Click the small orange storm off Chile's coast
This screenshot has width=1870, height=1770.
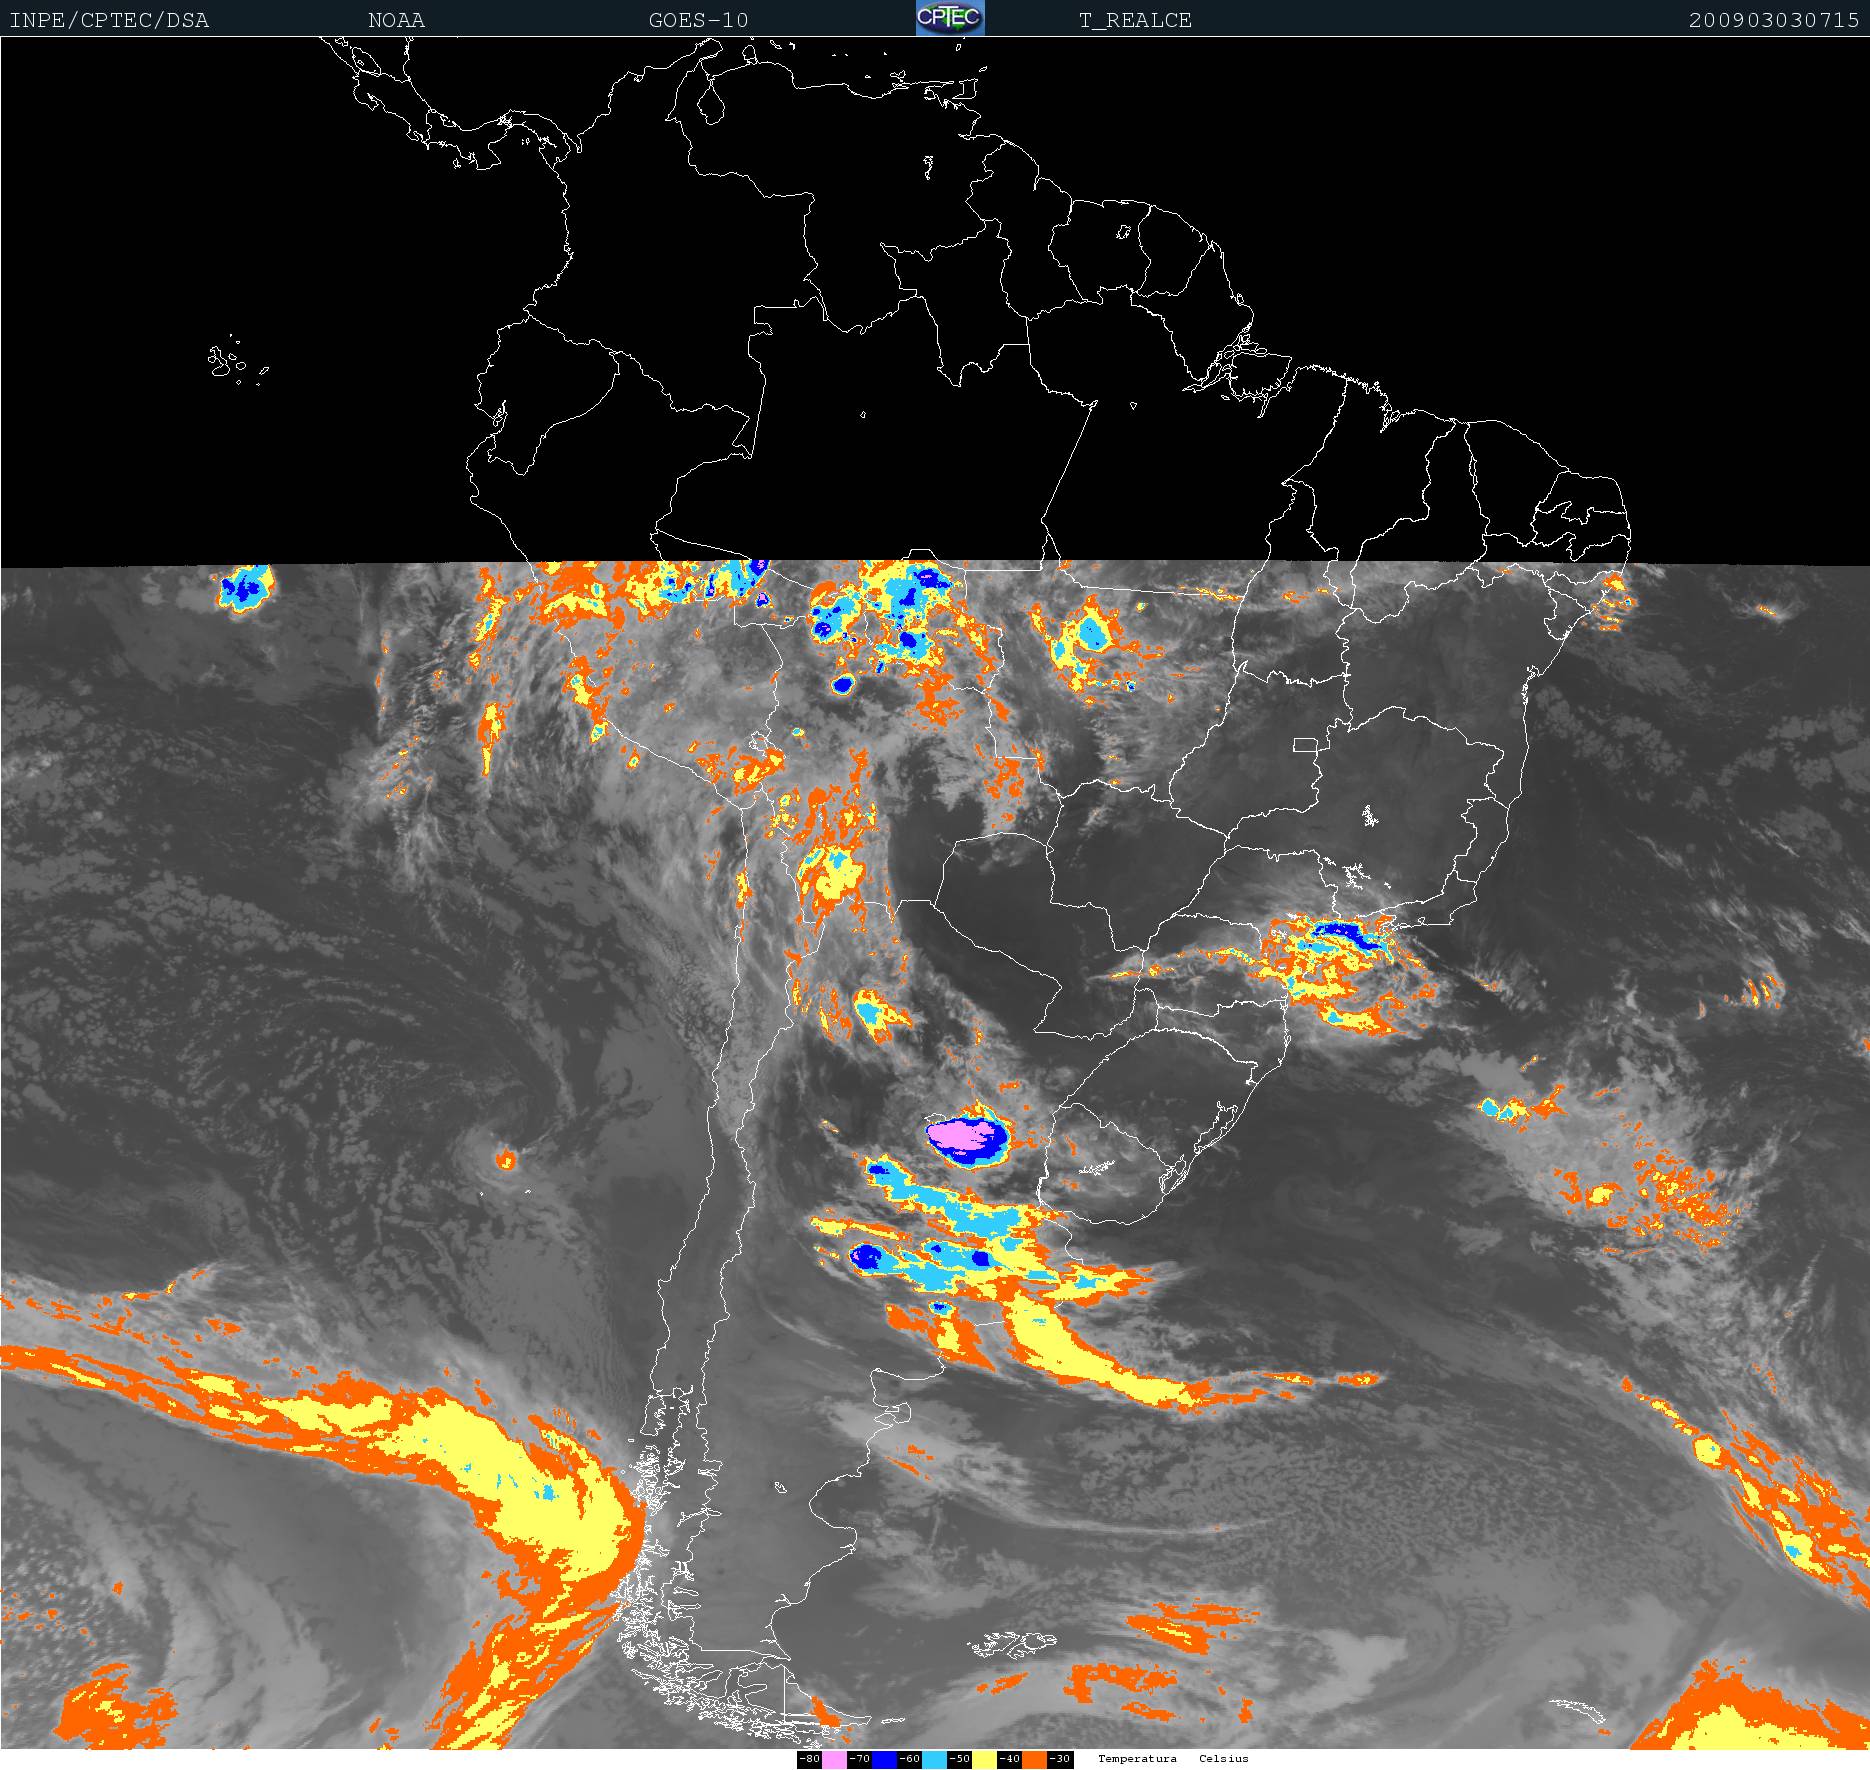pos(505,1159)
